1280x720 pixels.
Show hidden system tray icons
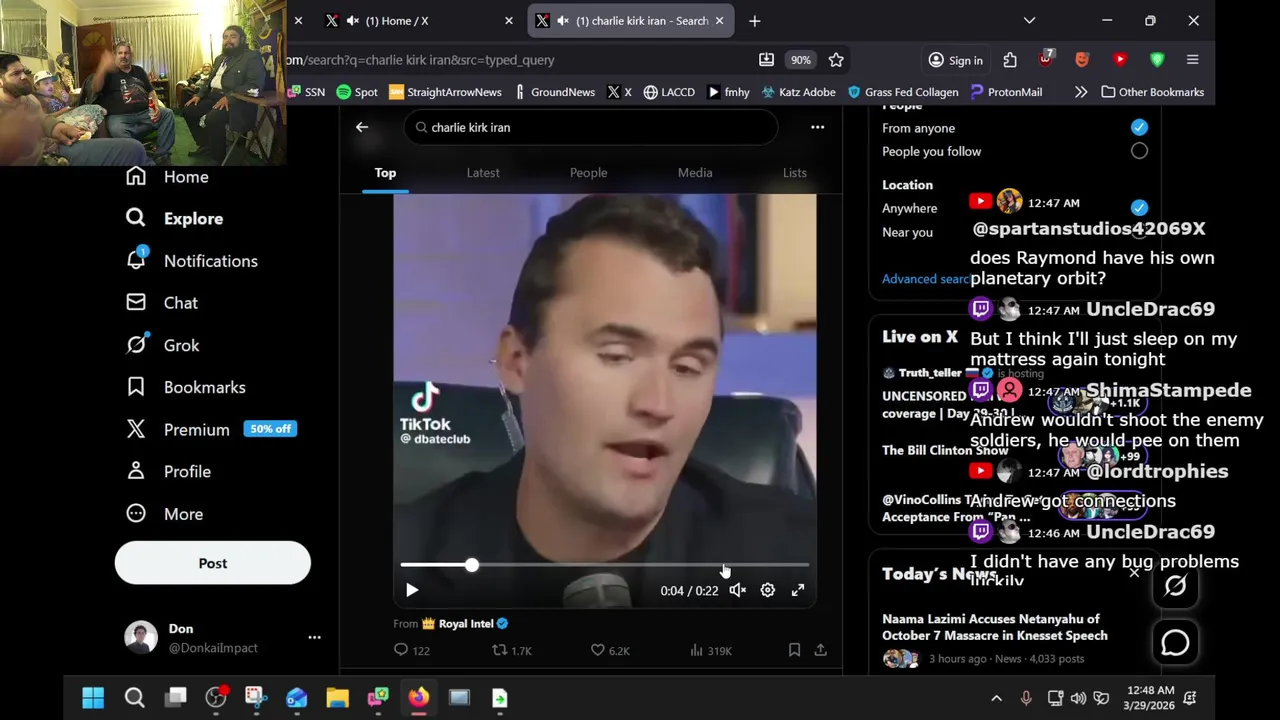coord(996,698)
